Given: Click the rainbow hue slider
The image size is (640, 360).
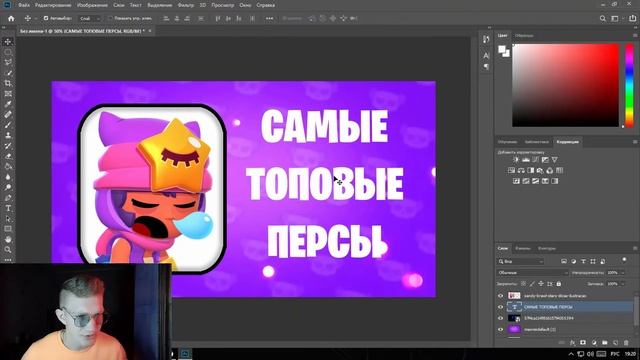Looking at the screenshot, I should tap(629, 85).
